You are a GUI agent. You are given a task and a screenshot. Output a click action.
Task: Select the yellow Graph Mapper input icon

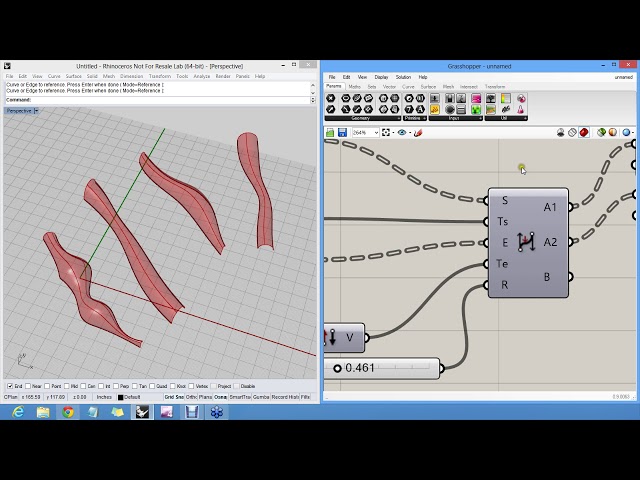[x=435, y=109]
